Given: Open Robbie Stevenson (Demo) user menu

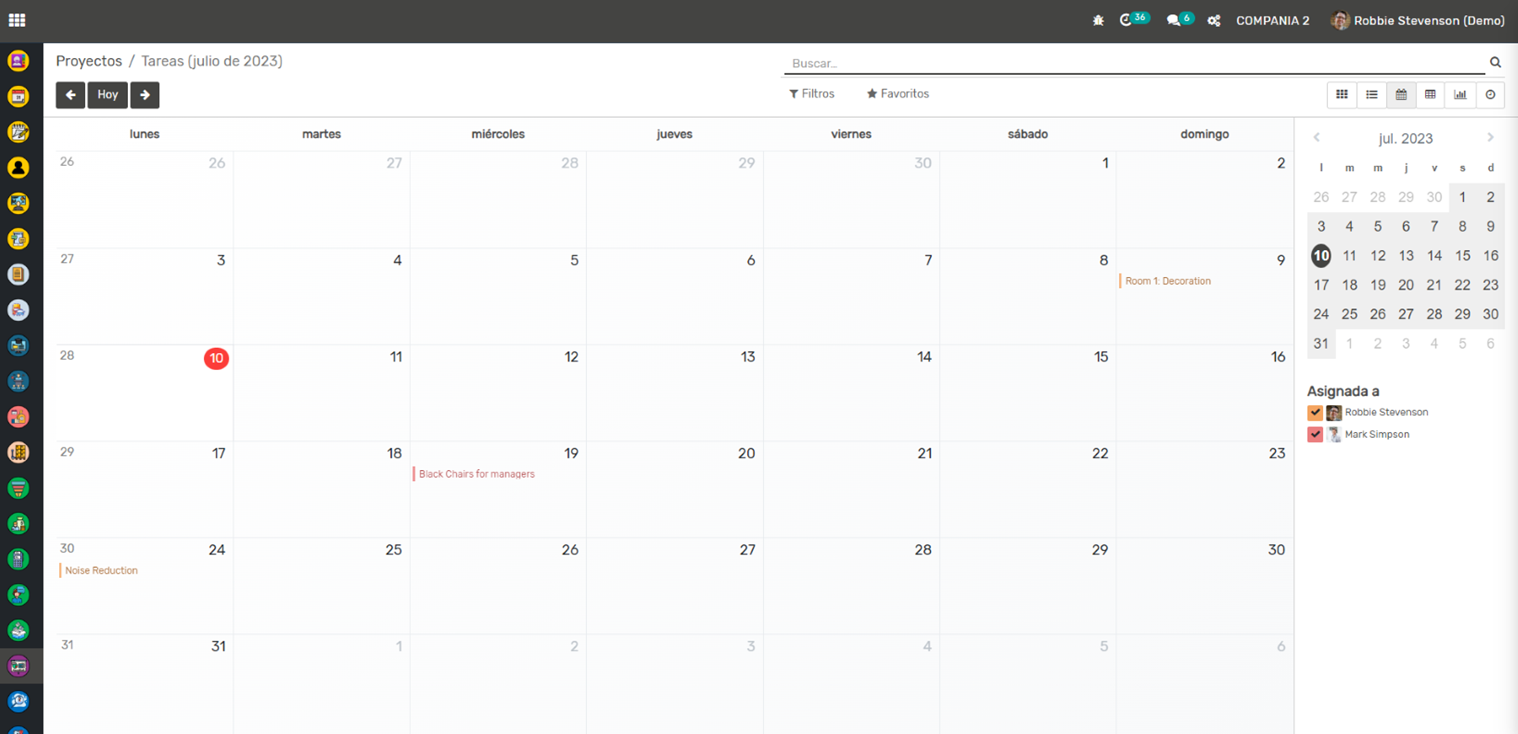Looking at the screenshot, I should coord(1418,21).
